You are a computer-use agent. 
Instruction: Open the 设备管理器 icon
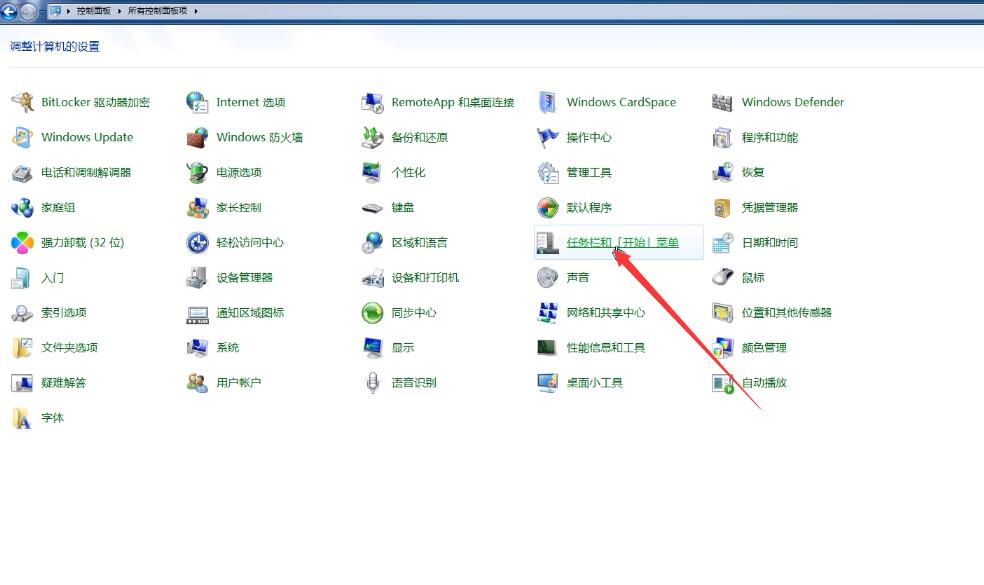[x=197, y=277]
